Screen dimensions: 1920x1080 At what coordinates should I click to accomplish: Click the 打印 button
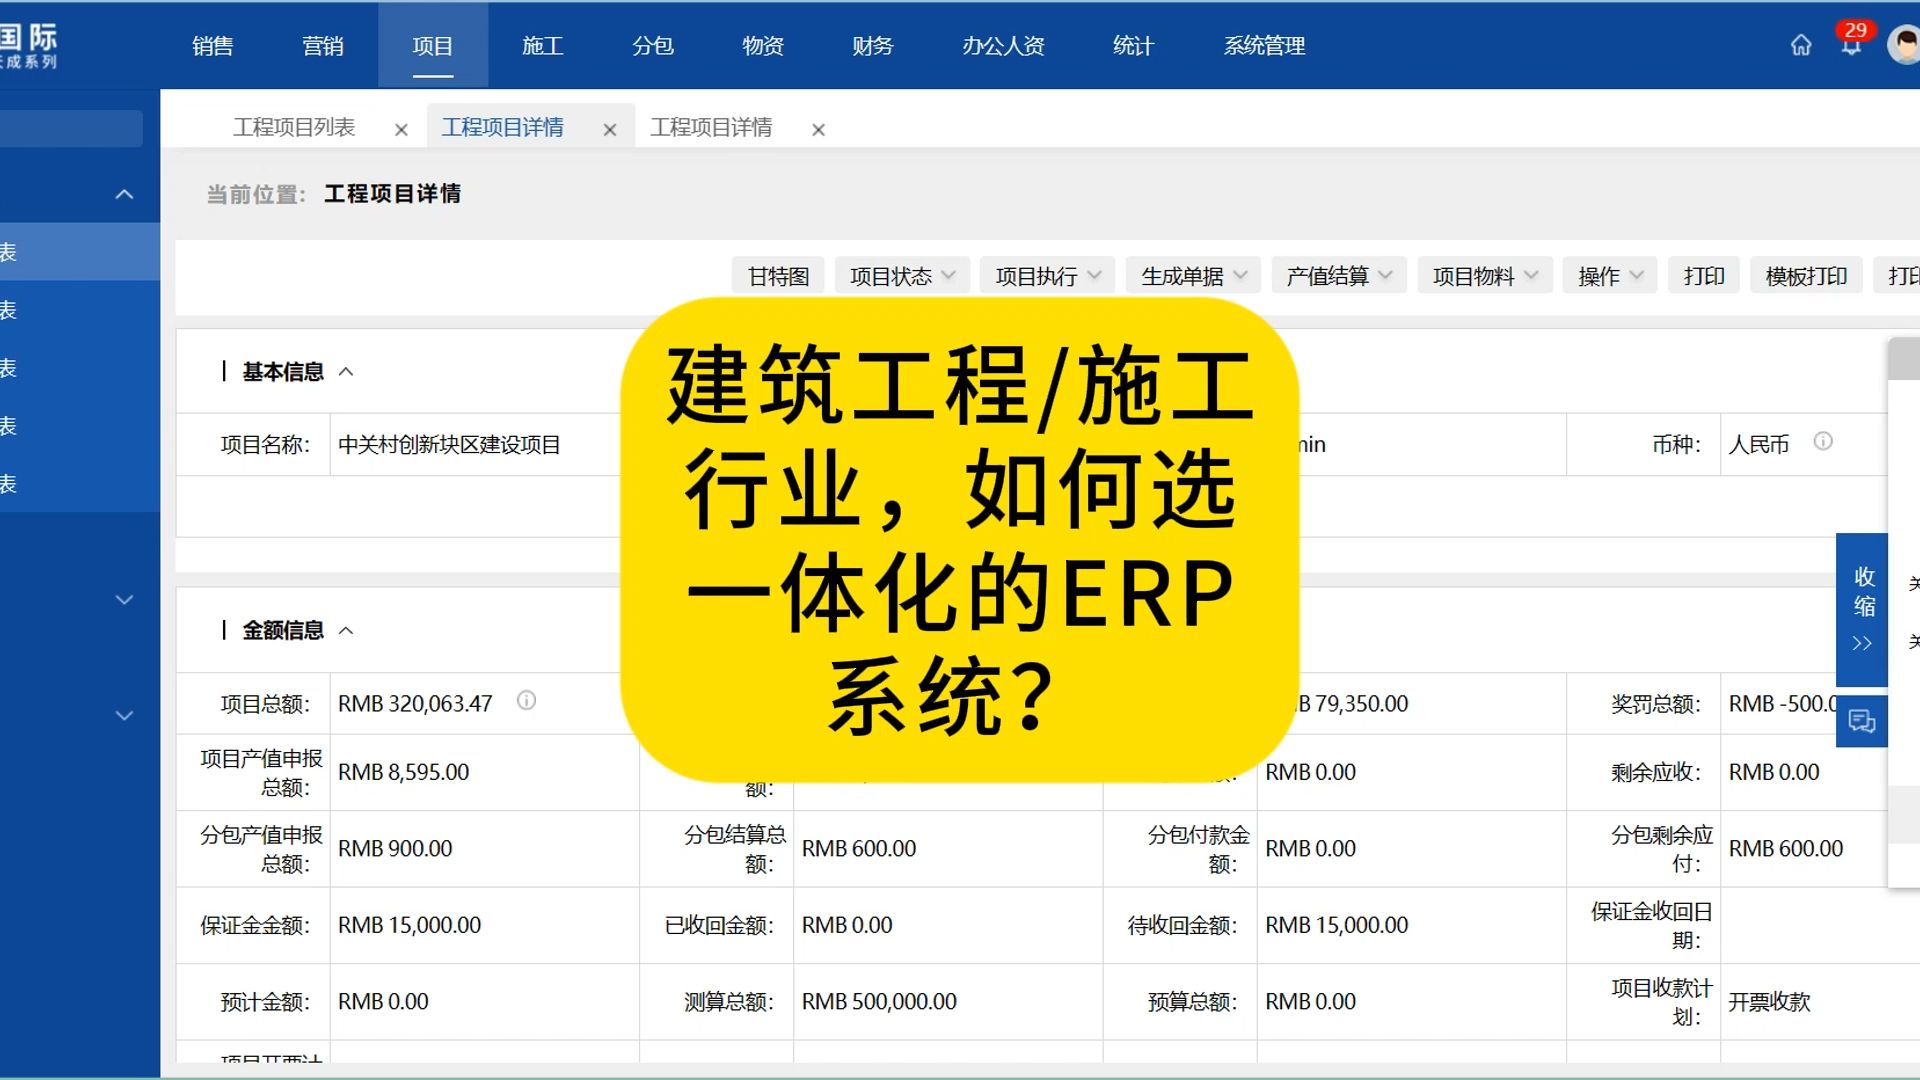point(1704,276)
